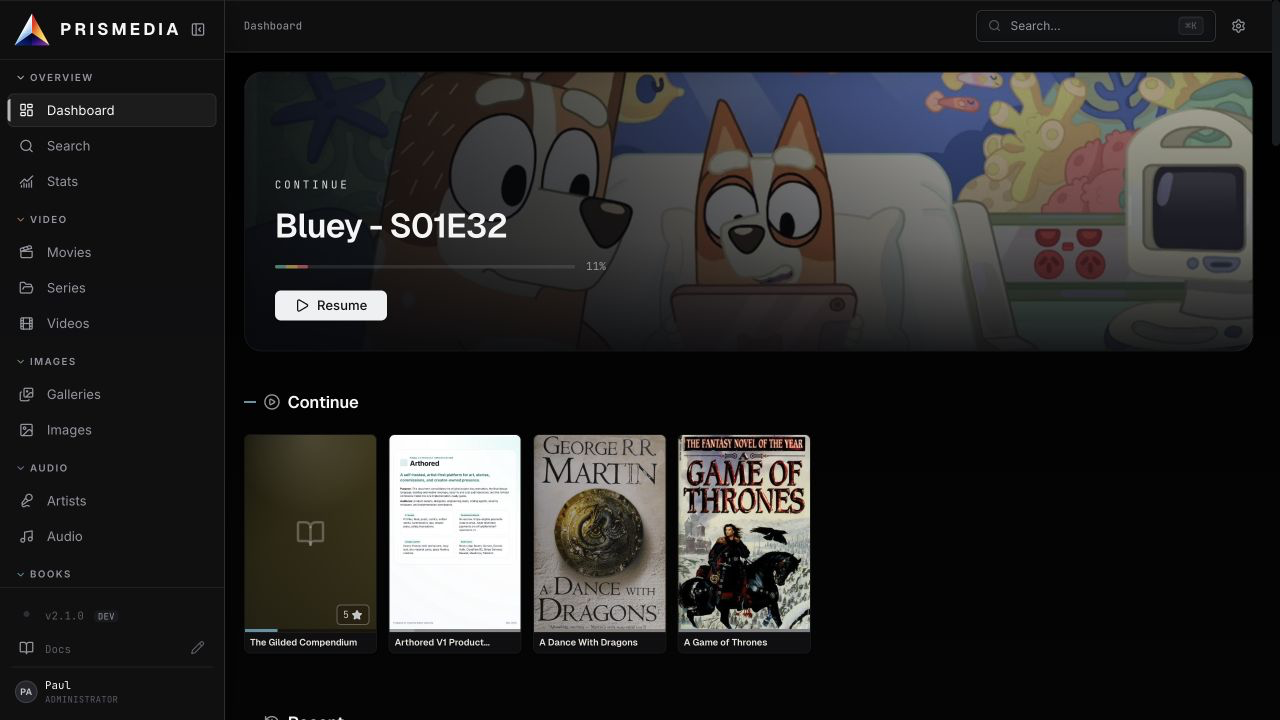Click the ⌘K shortcut badge
This screenshot has width=1280, height=720.
(x=1190, y=26)
